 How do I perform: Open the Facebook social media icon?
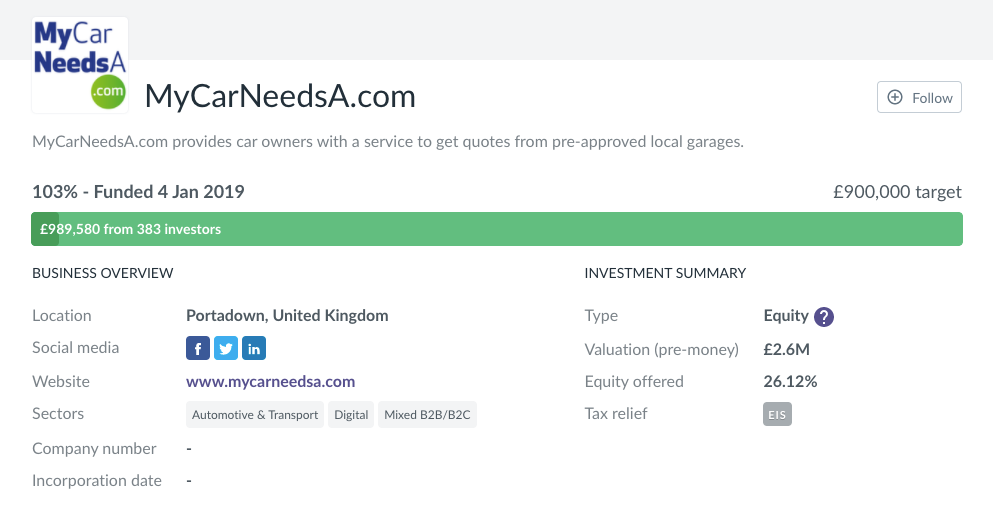point(198,348)
